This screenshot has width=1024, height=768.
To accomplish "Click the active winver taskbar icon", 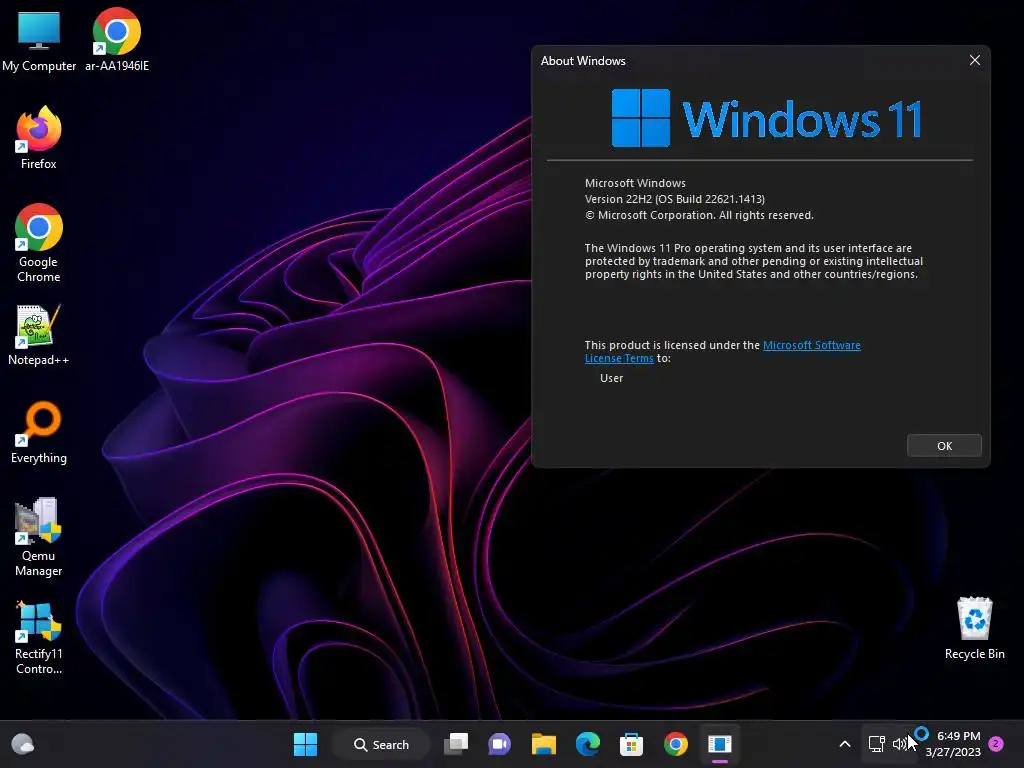I will coord(720,744).
